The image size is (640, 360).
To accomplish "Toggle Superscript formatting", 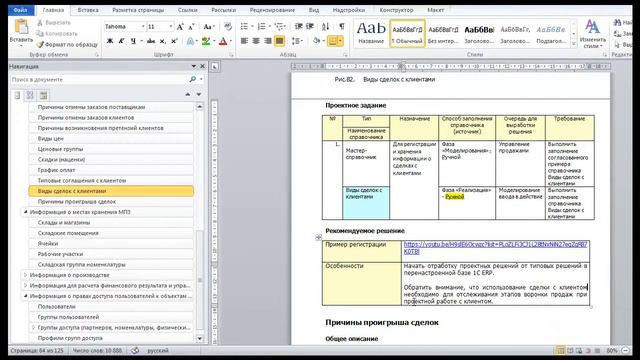I will (174, 41).
